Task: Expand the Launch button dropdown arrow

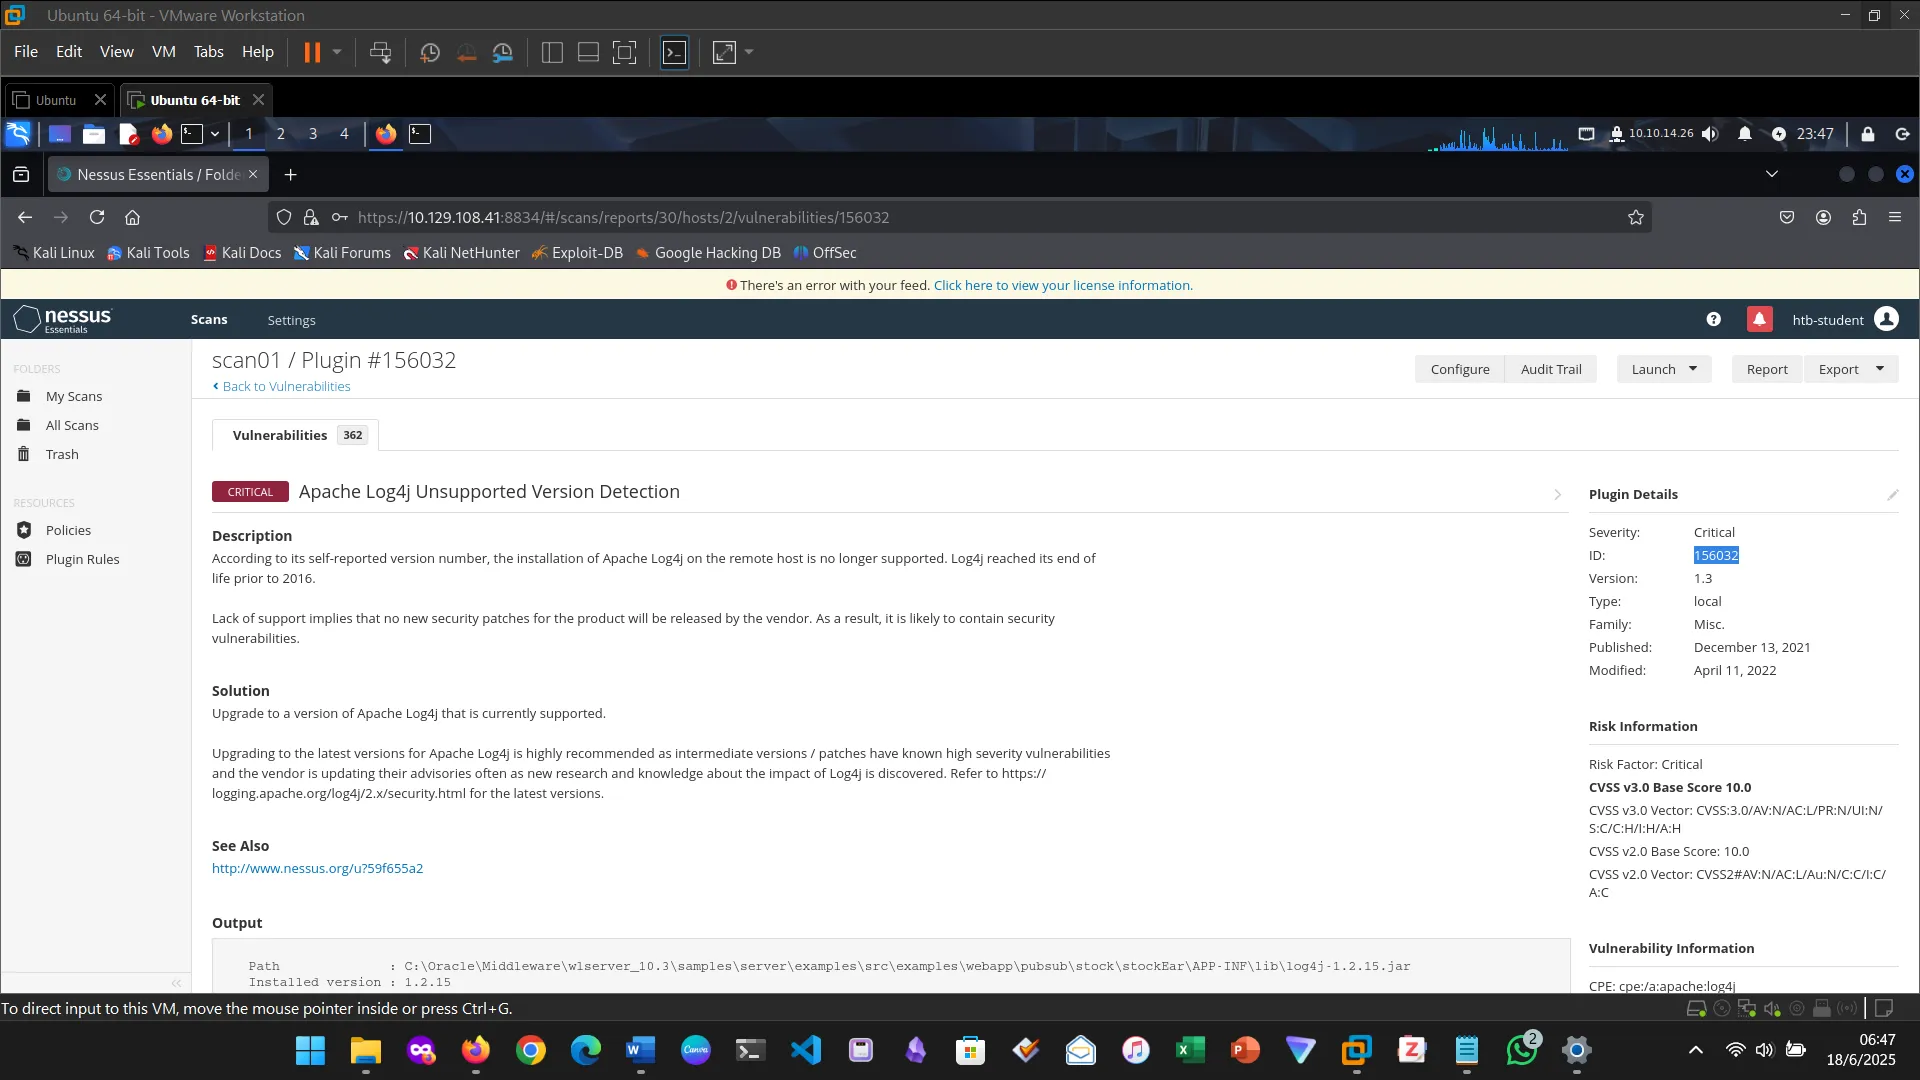Action: [1693, 369]
